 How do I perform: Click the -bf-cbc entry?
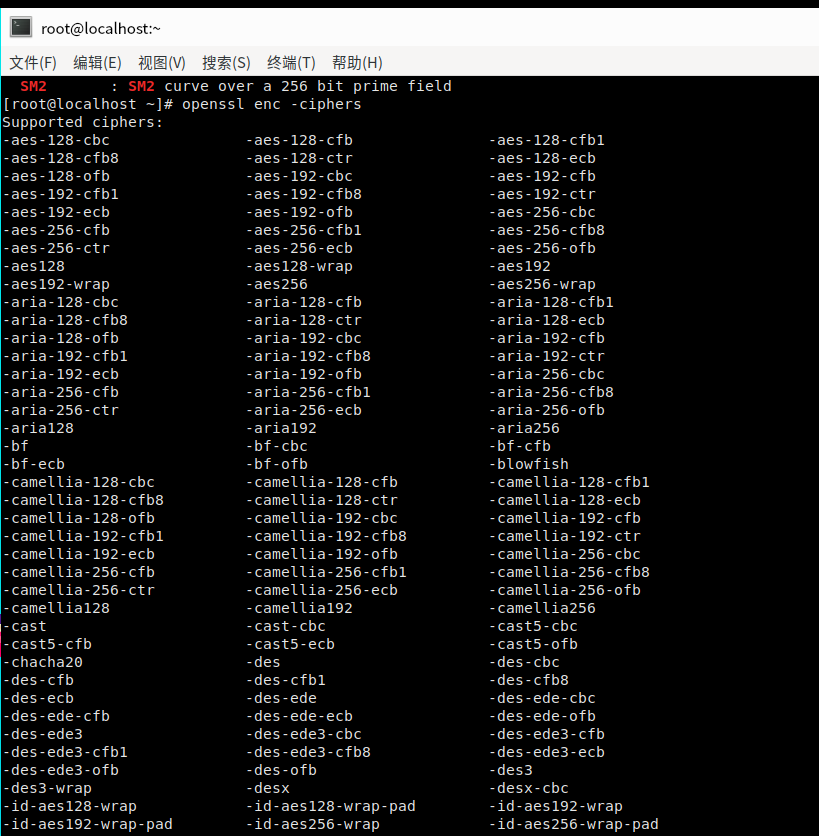coord(277,446)
